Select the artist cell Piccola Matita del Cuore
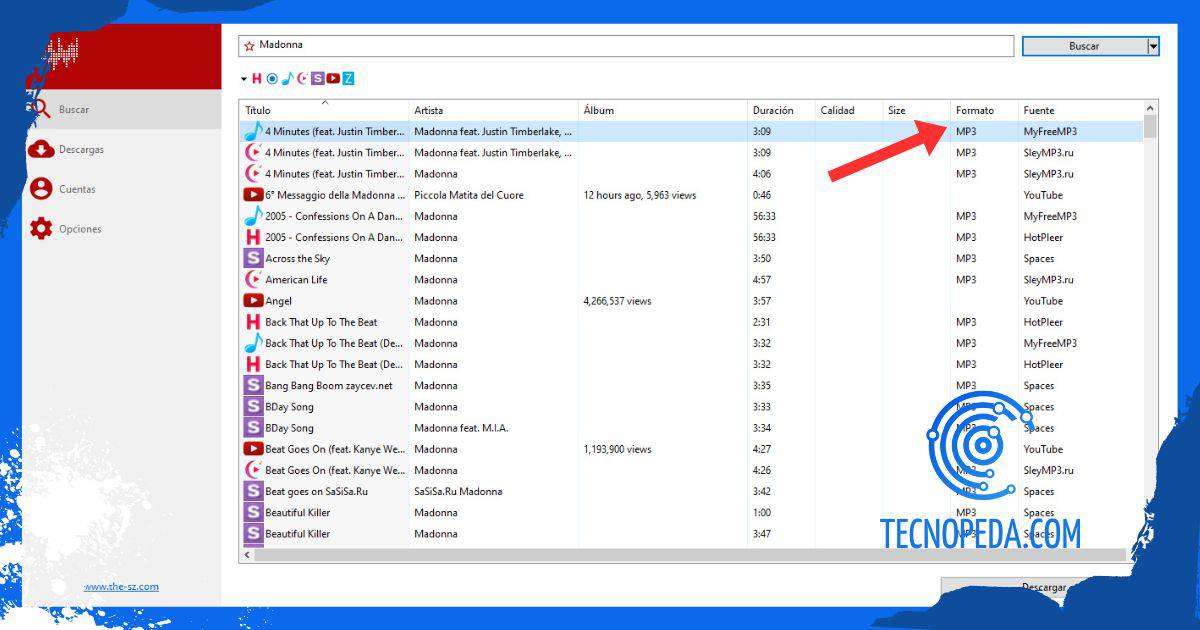 (x=469, y=195)
